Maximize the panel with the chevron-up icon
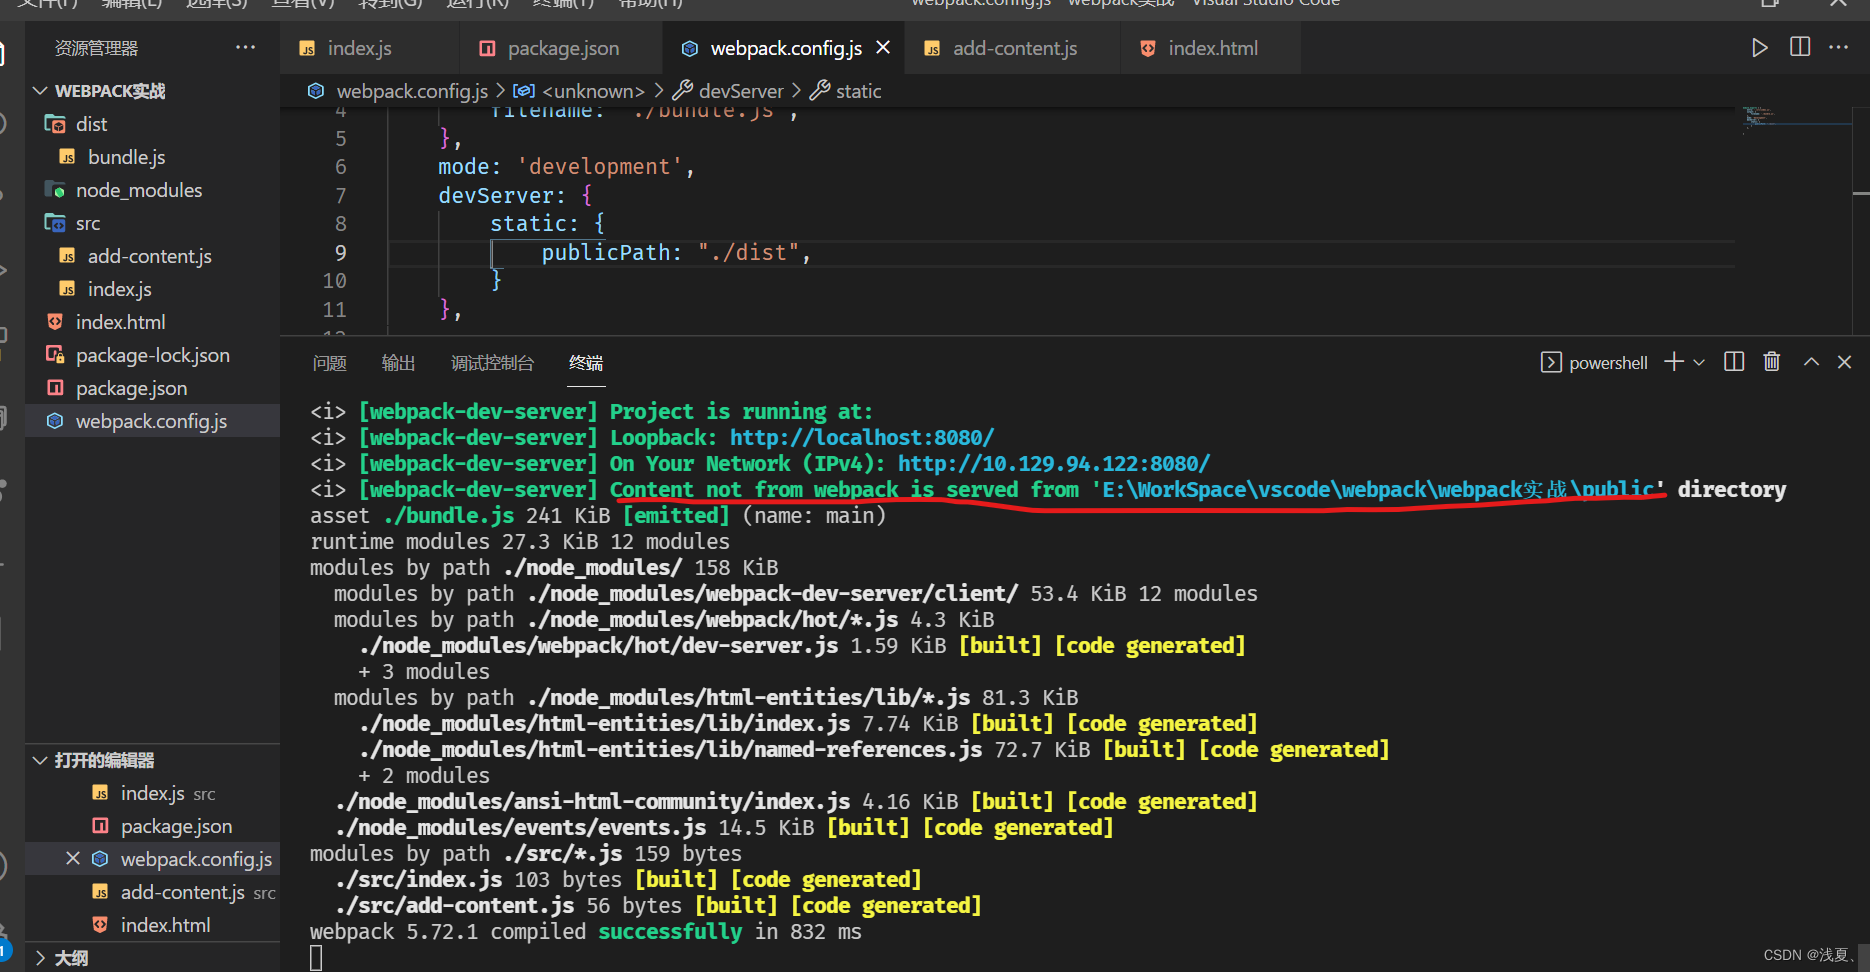 1811,362
